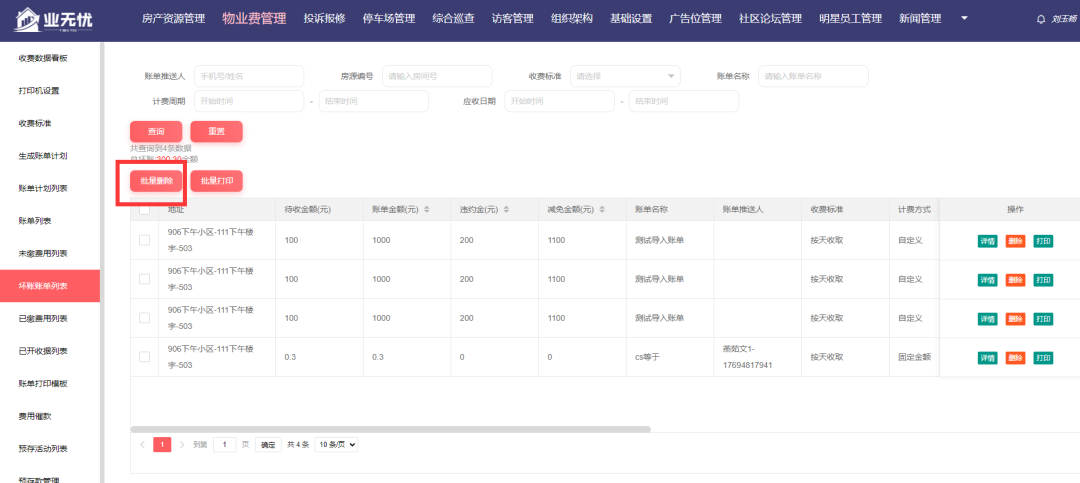Viewport: 1080px width, 483px height.
Task: Open 生成账单计划 in sidebar
Action: [50, 156]
